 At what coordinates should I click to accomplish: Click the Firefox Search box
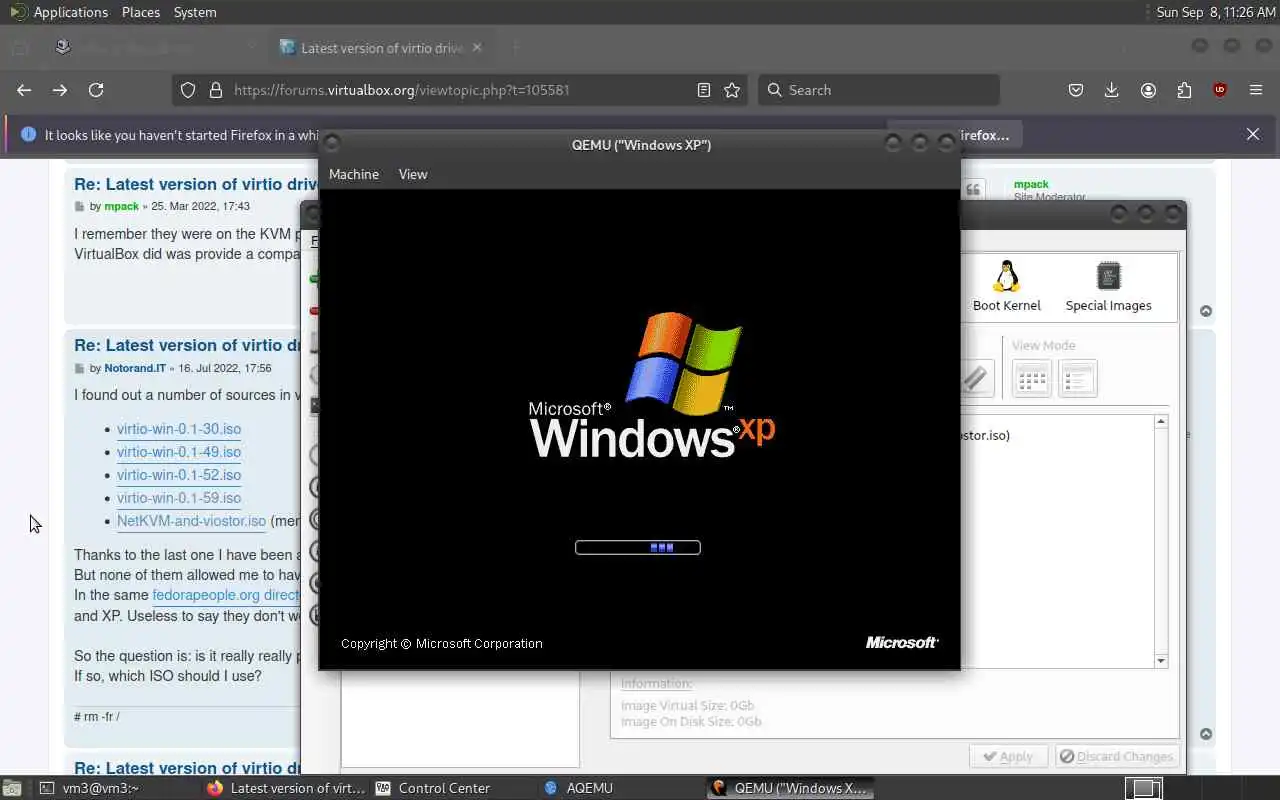tap(879, 90)
